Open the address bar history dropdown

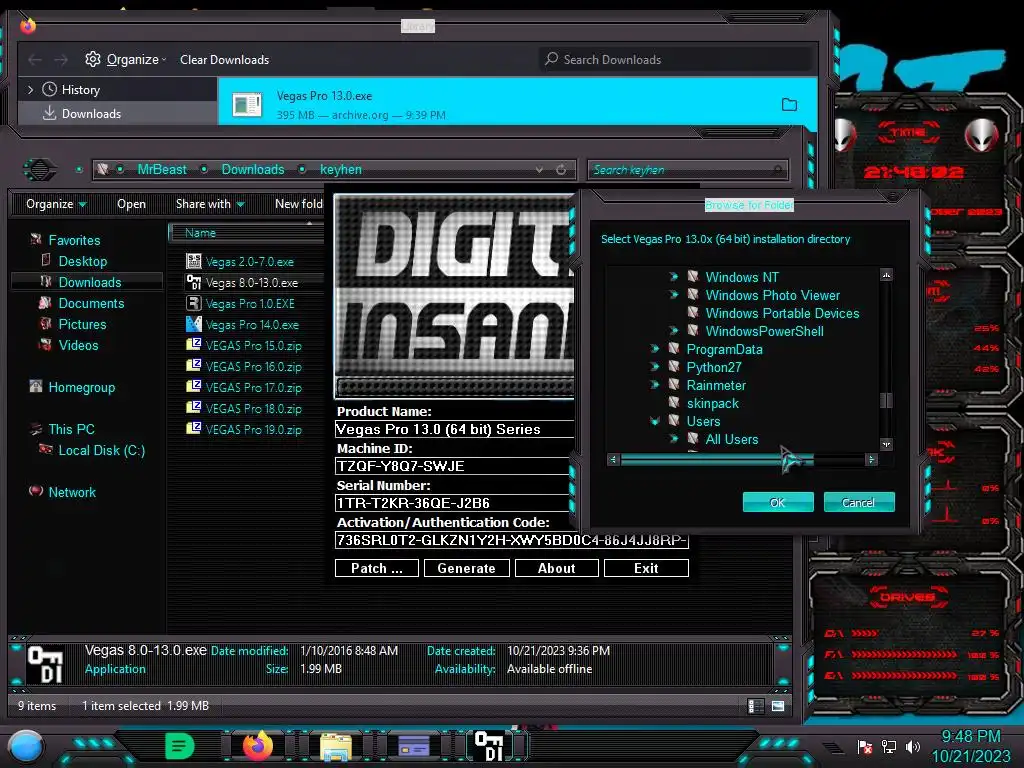[x=539, y=170]
